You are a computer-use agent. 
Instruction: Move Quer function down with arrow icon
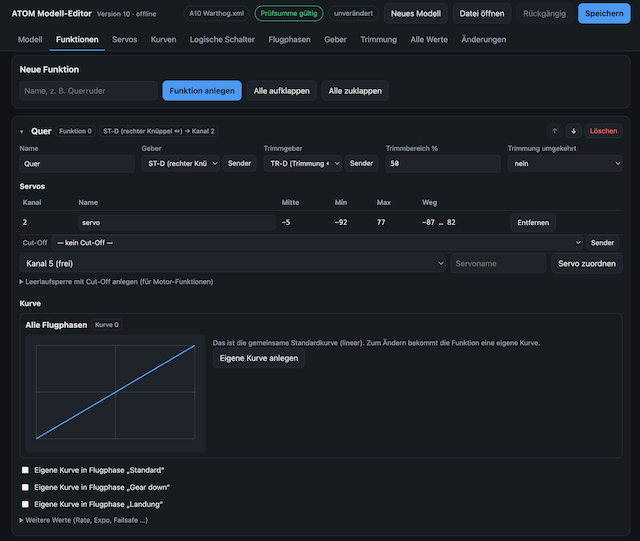click(x=573, y=131)
